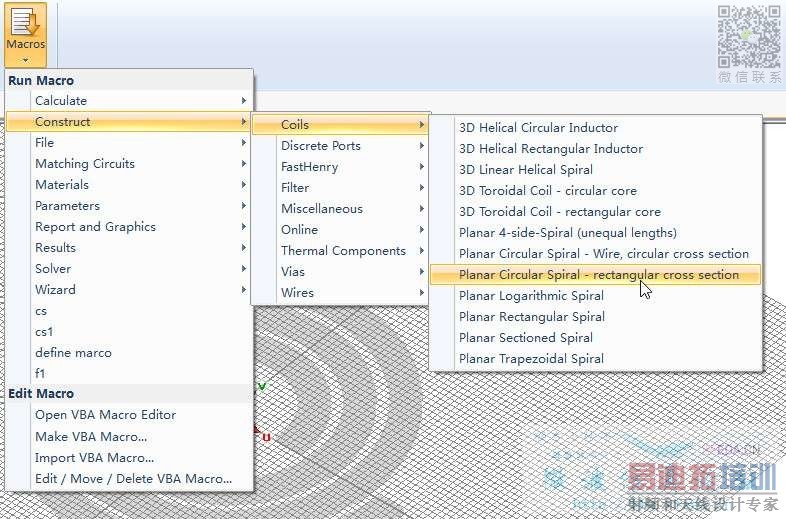786x519 pixels.
Task: Run 3D Toroidal Coil circular core
Action: 596,191
